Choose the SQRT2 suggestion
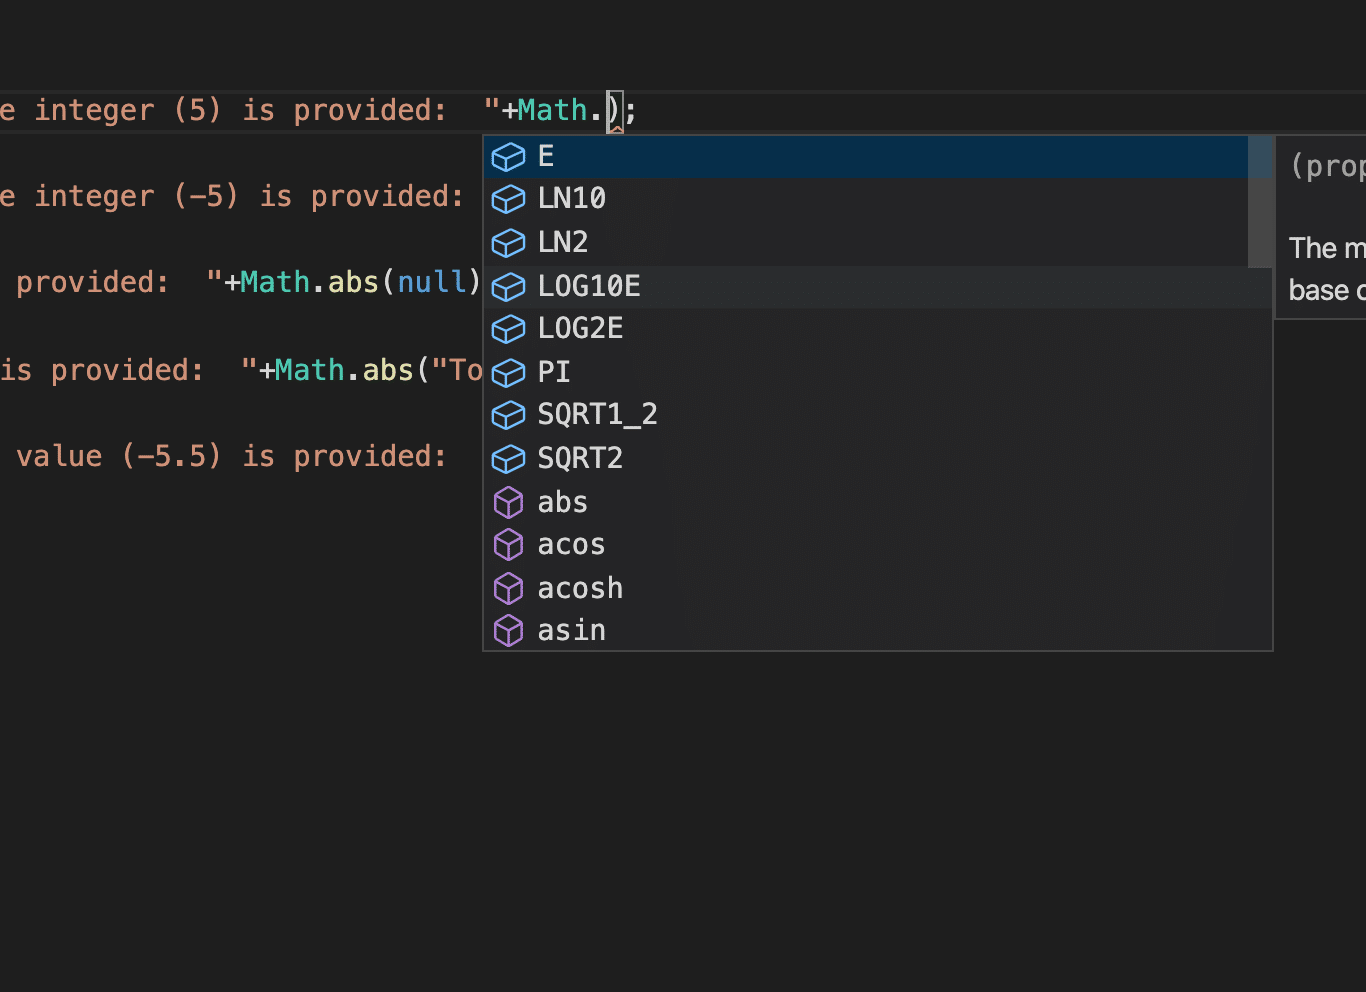1366x992 pixels. point(866,458)
